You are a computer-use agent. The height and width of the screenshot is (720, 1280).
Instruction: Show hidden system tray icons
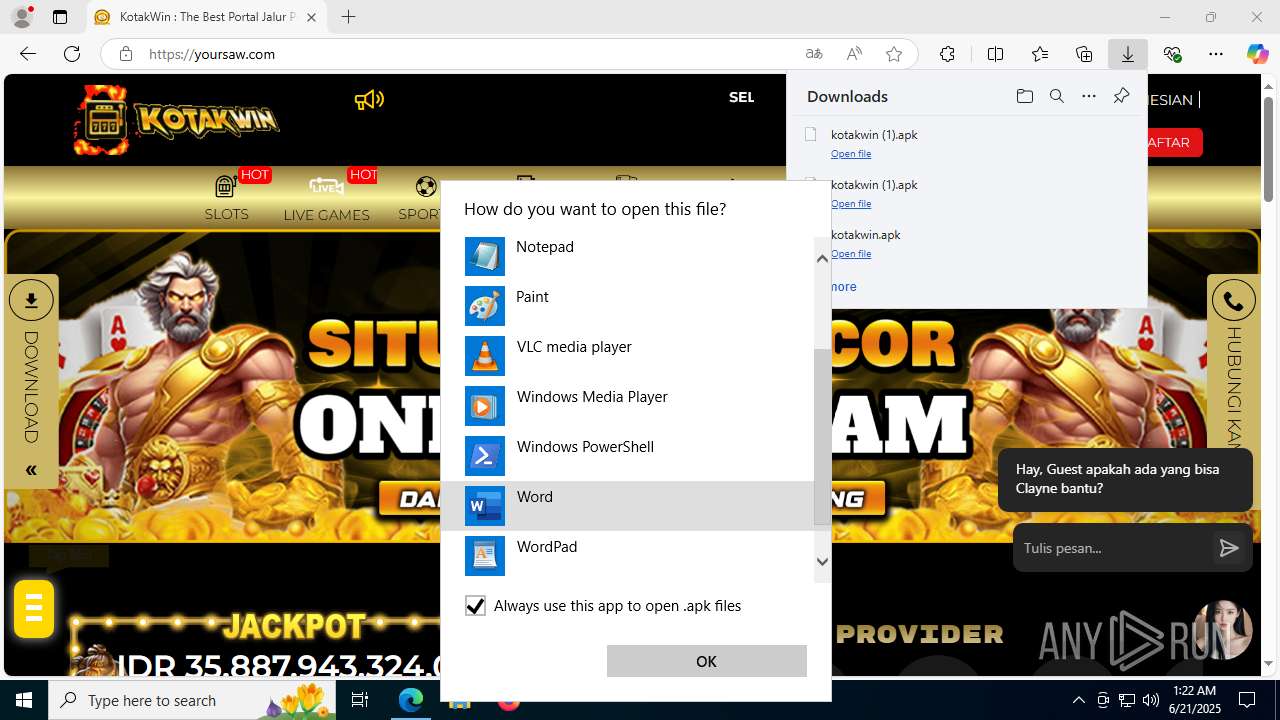click(x=1078, y=700)
